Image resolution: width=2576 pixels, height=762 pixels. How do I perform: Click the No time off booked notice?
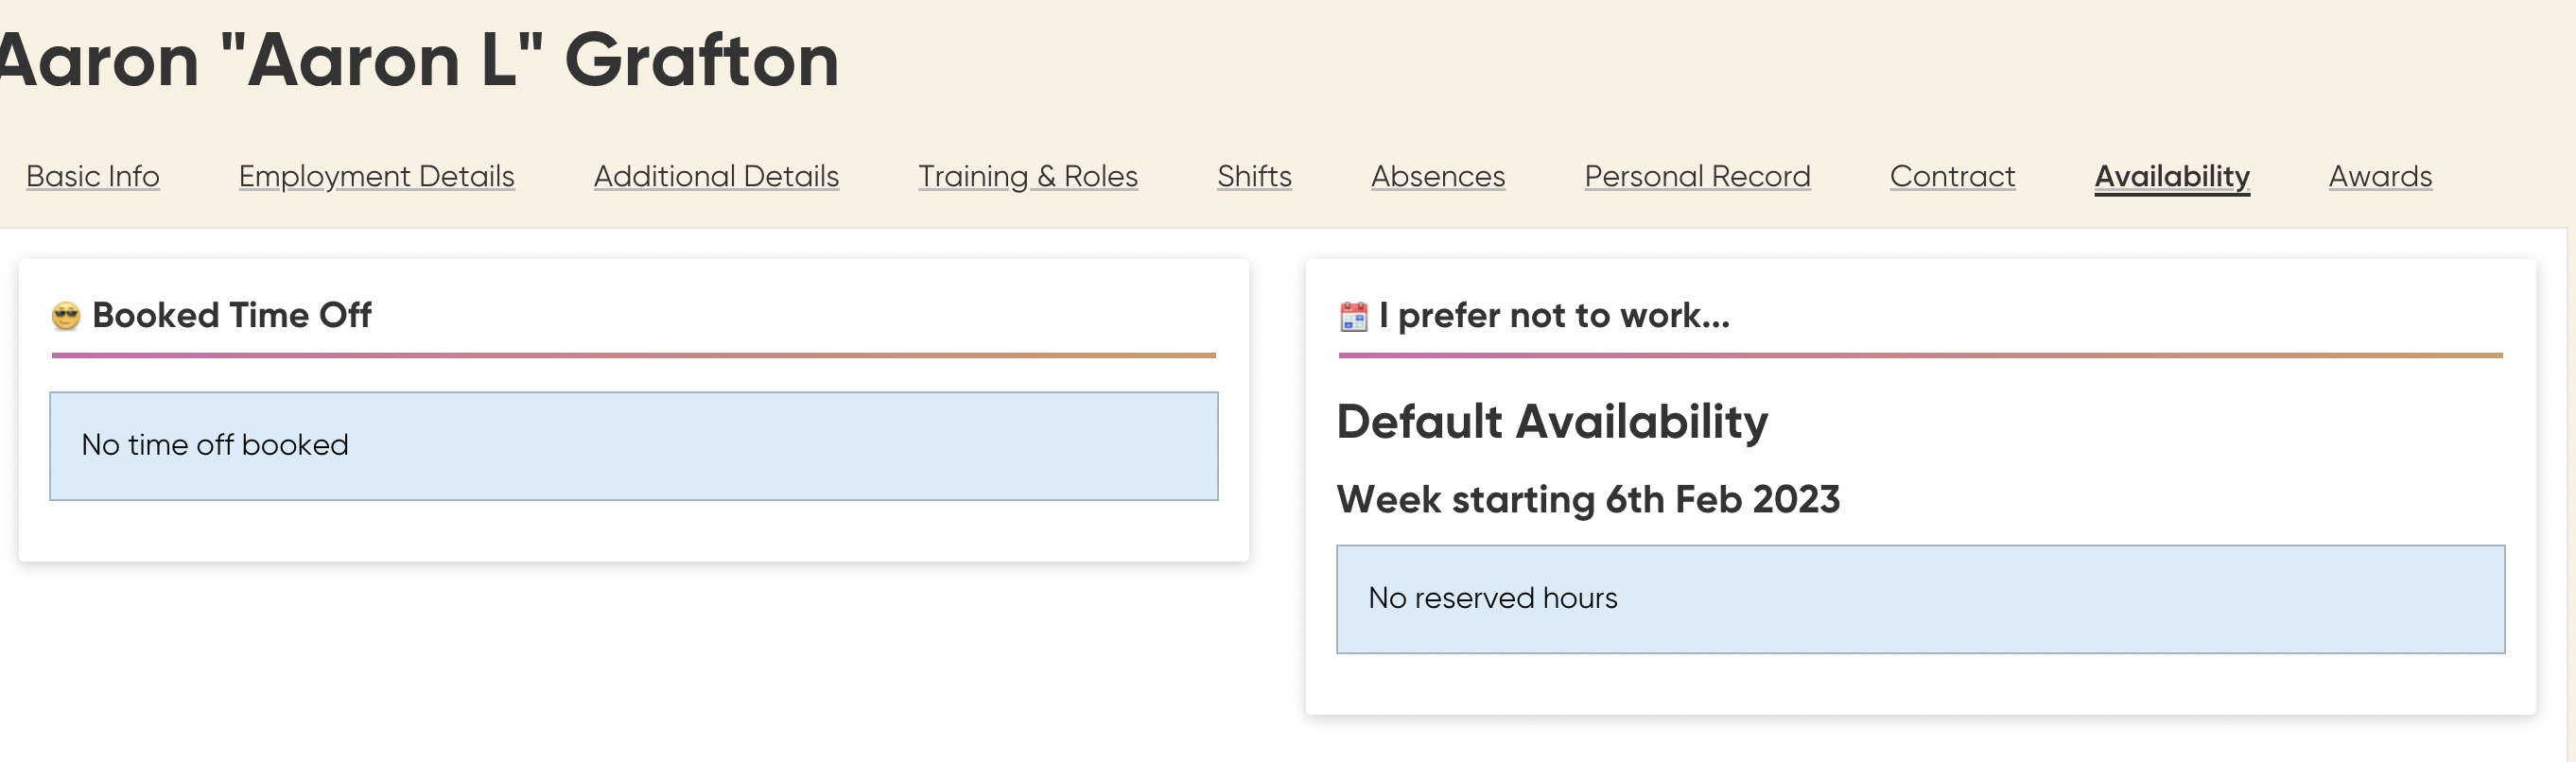tap(634, 446)
